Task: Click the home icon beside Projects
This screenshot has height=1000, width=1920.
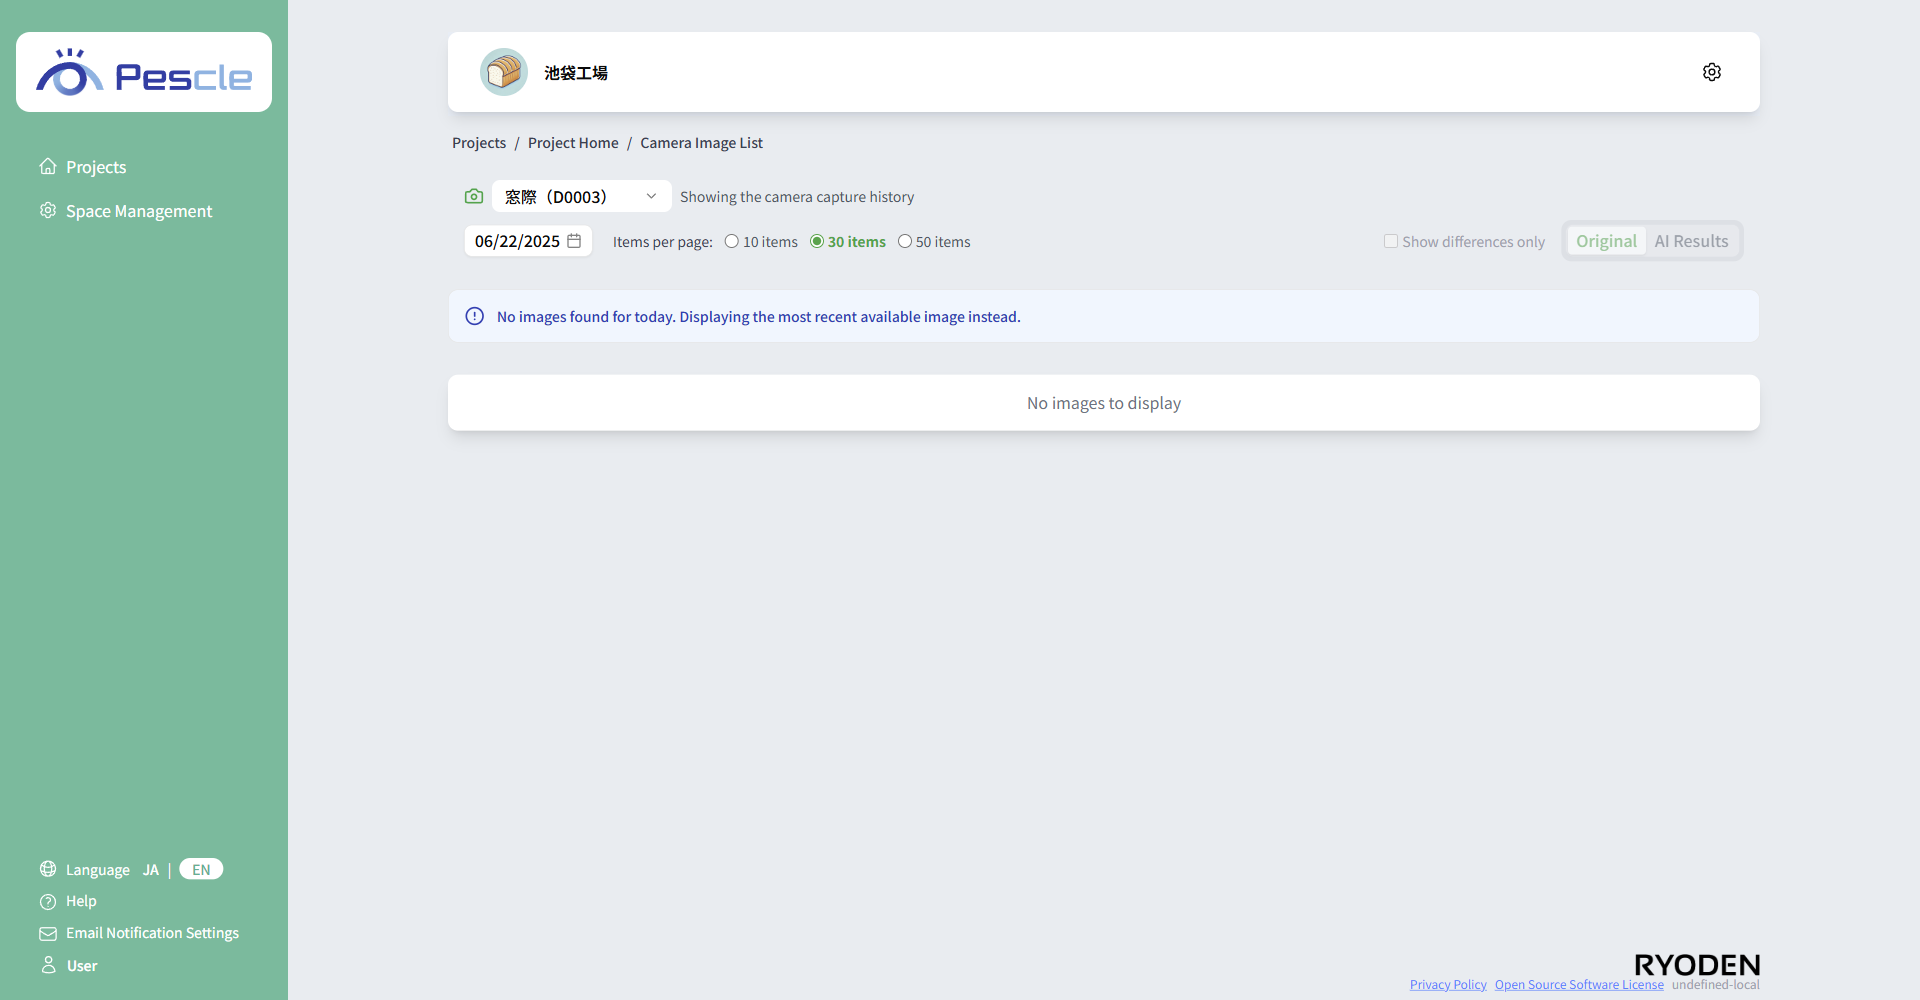Action: point(48,166)
